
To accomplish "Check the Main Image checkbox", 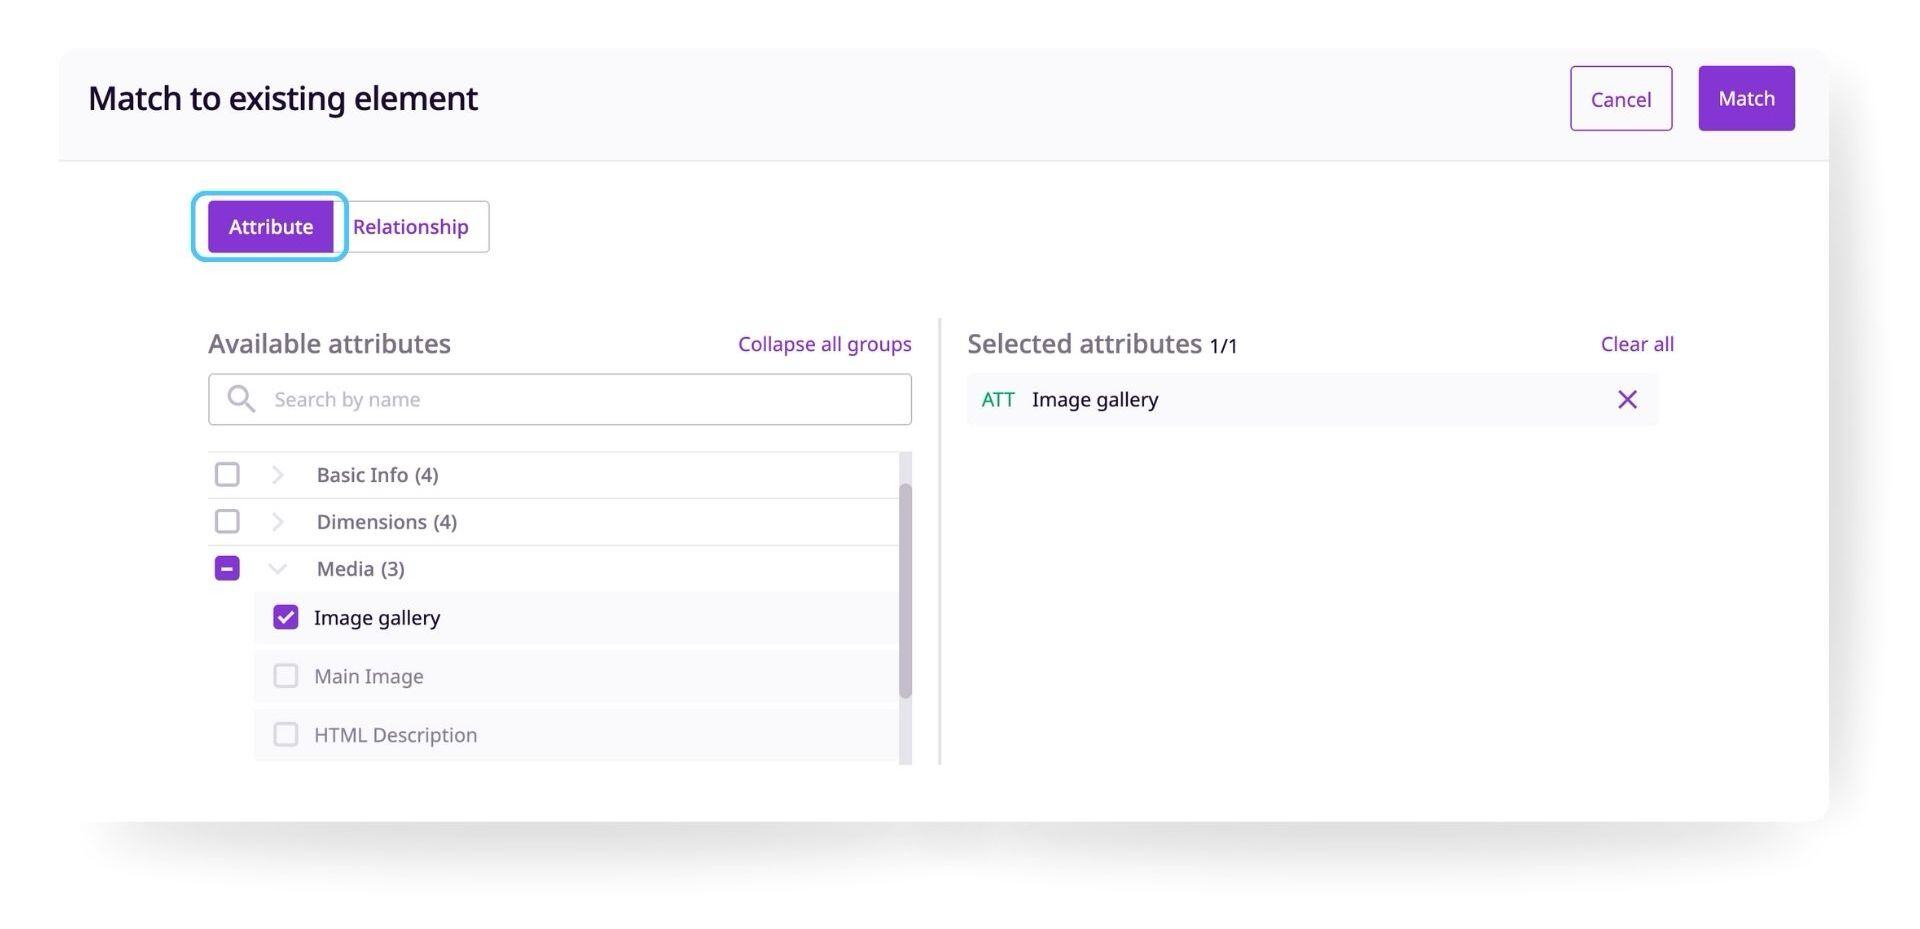I will pos(286,676).
